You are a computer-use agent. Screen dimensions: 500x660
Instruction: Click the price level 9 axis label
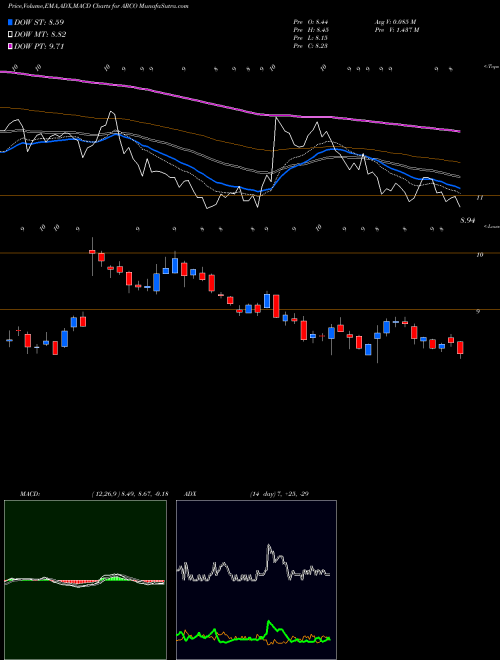[478, 311]
